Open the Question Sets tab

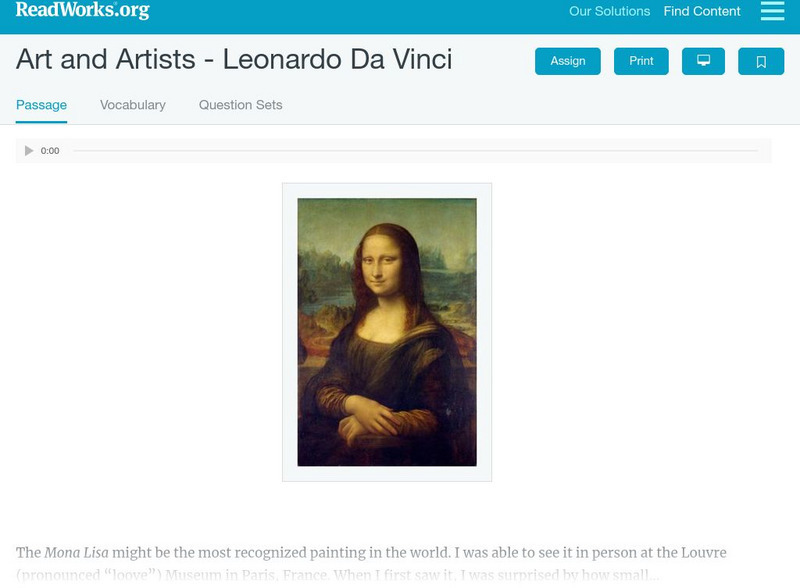tap(240, 105)
